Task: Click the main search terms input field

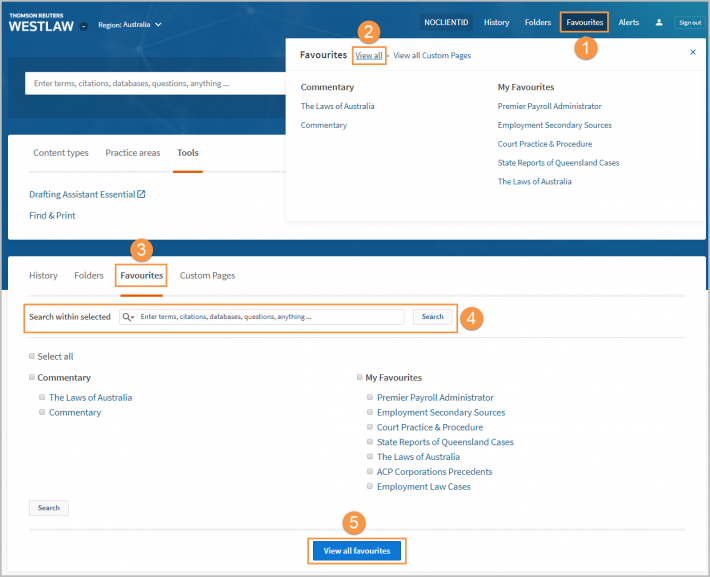Action: pos(155,83)
